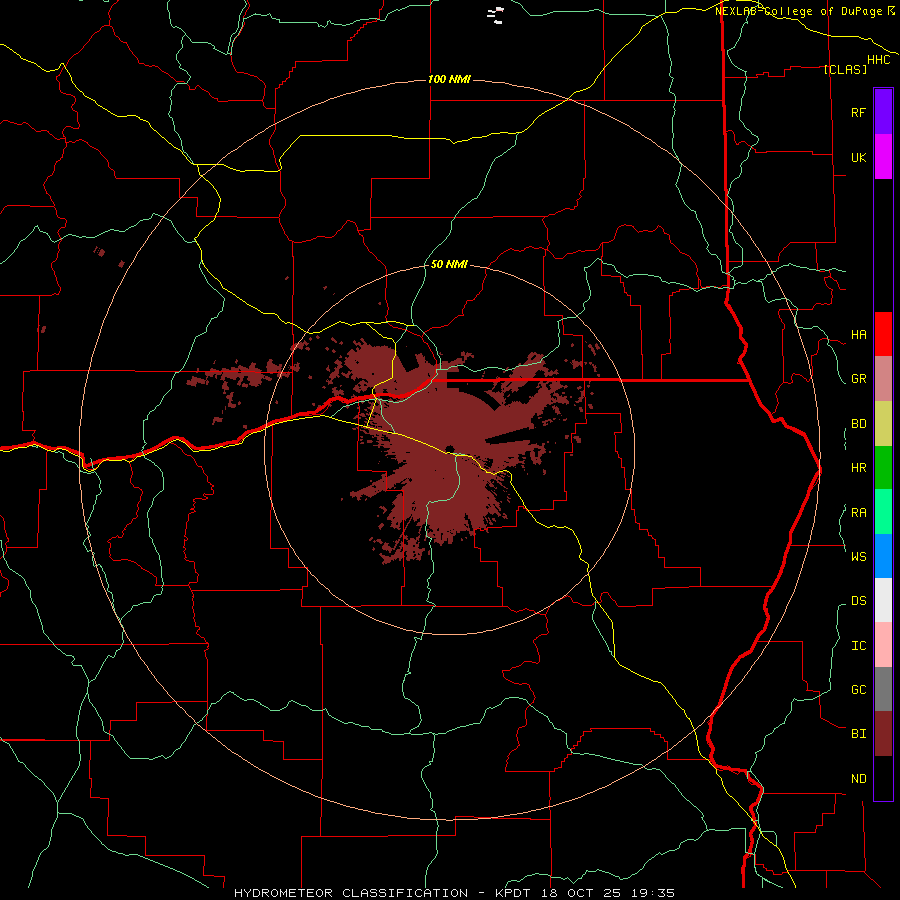Click the radar site center dot
900x900 pixels.
[450, 449]
